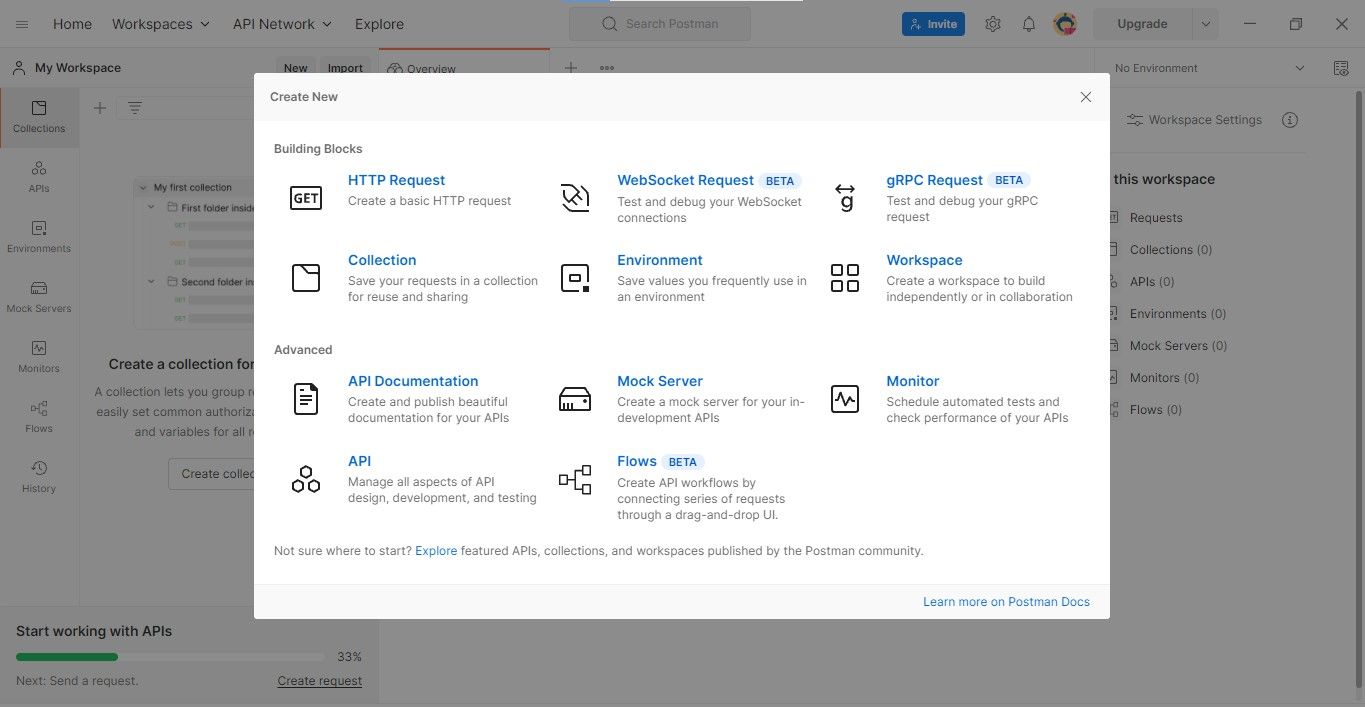Screen dimensions: 1365x707
Task: Click the user avatar in header
Action: pyautogui.click(x=1065, y=24)
